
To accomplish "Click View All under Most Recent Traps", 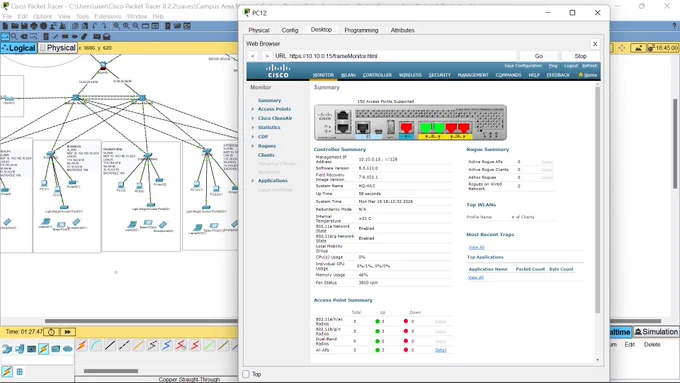I will pyautogui.click(x=476, y=247).
